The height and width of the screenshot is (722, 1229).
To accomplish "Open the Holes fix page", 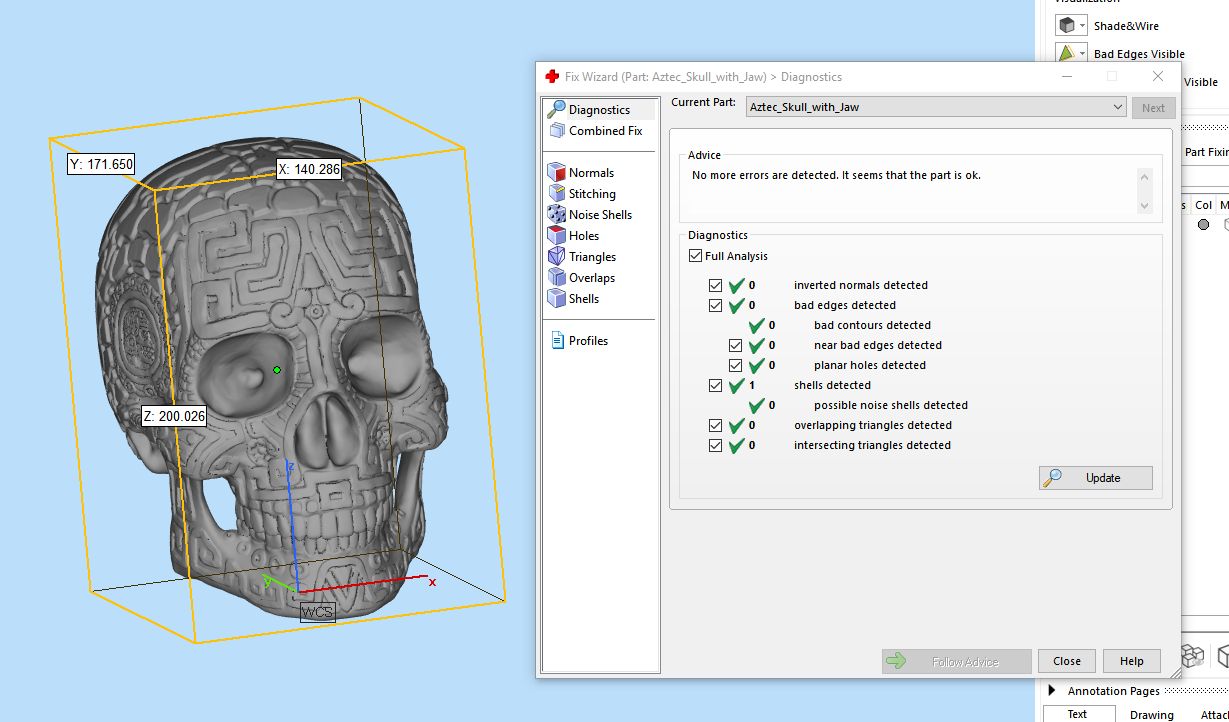I will coord(584,236).
